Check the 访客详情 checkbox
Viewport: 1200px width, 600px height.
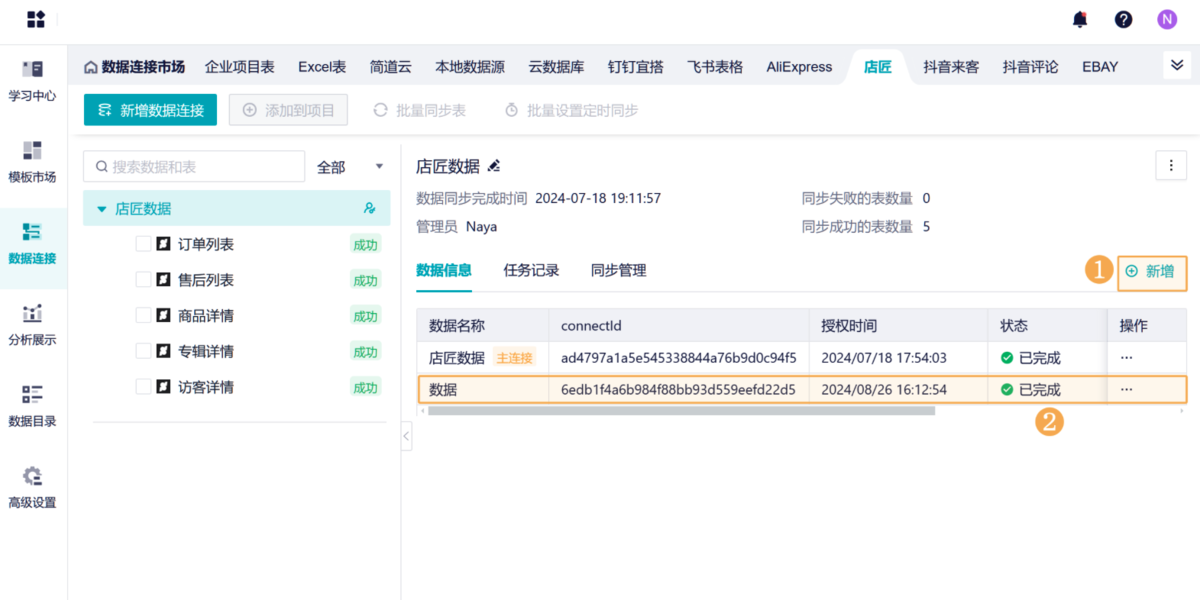(143, 386)
